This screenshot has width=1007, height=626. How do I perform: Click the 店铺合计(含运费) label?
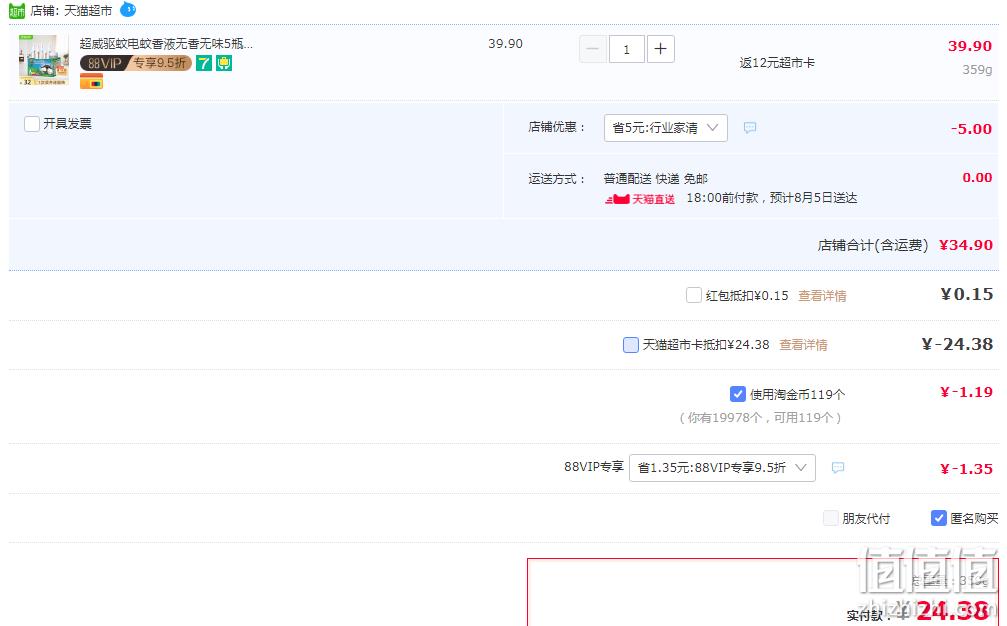[873, 245]
